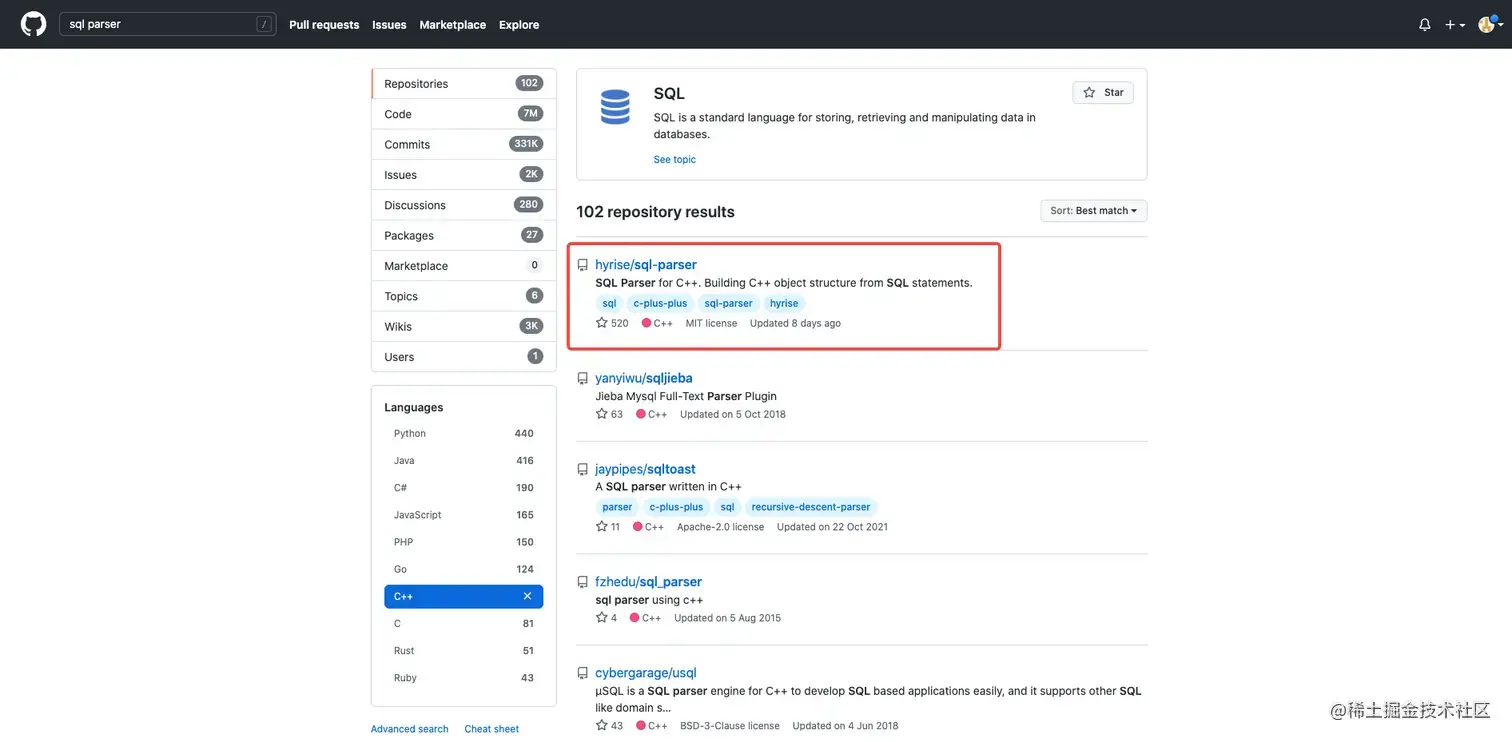Click the repo icon beside hyrise/sql-parser
This screenshot has width=1512, height=742.
coord(583,266)
